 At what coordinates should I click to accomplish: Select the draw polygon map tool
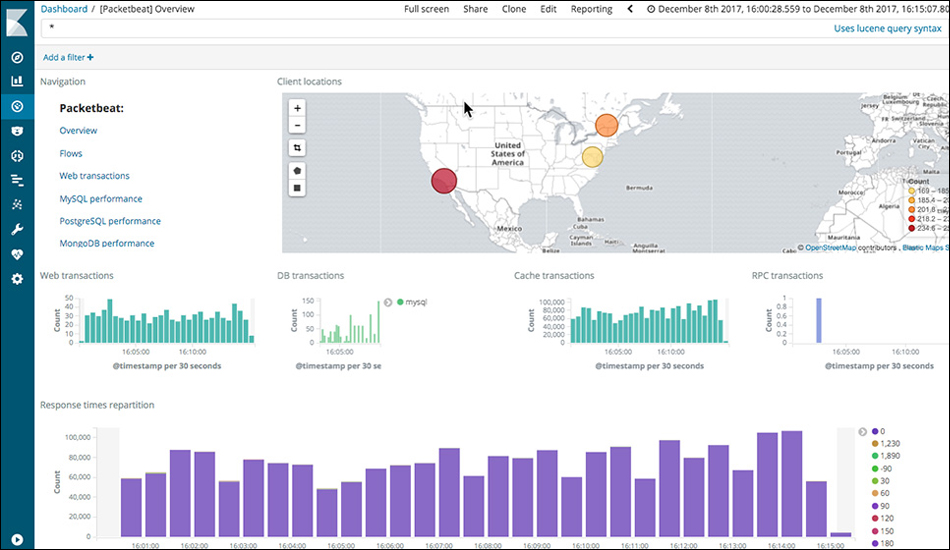[297, 171]
